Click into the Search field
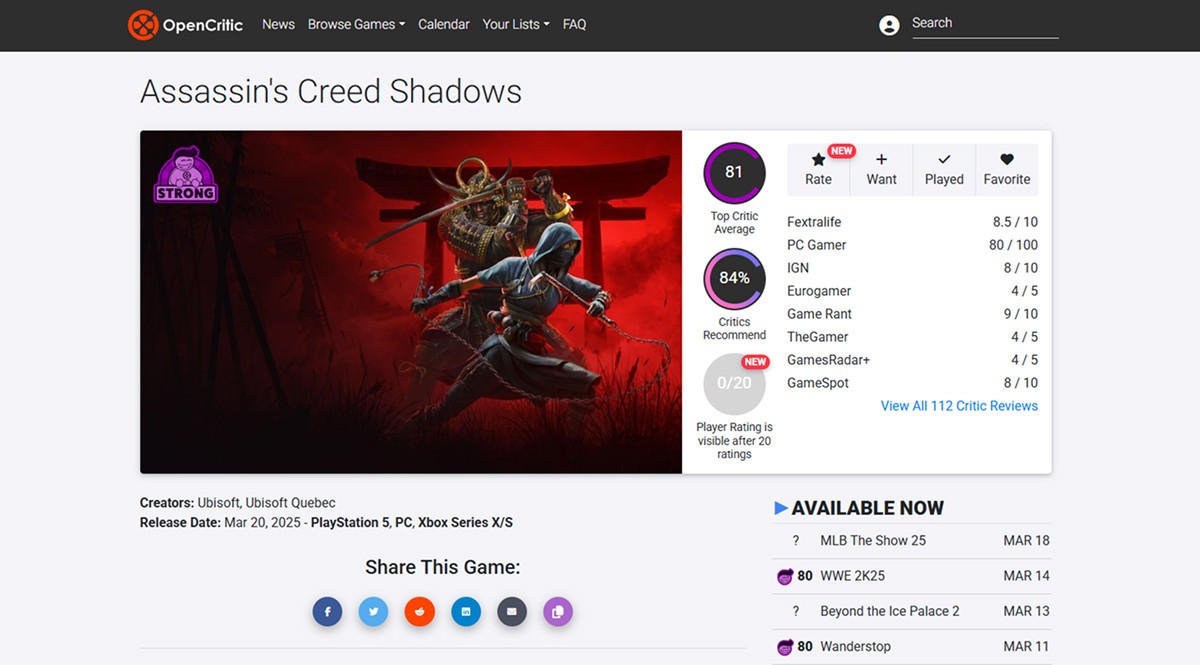Viewport: 1200px width, 665px height. 985,24
